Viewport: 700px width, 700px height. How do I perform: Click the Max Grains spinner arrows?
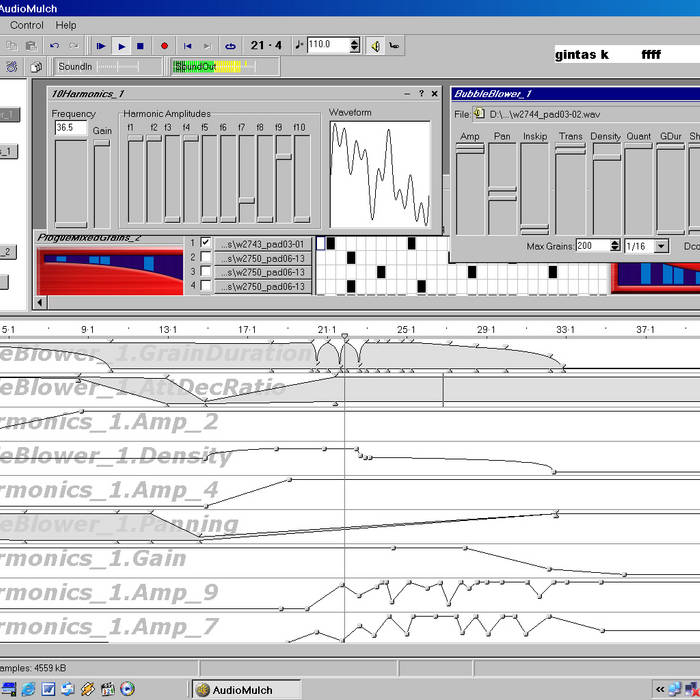(x=614, y=246)
